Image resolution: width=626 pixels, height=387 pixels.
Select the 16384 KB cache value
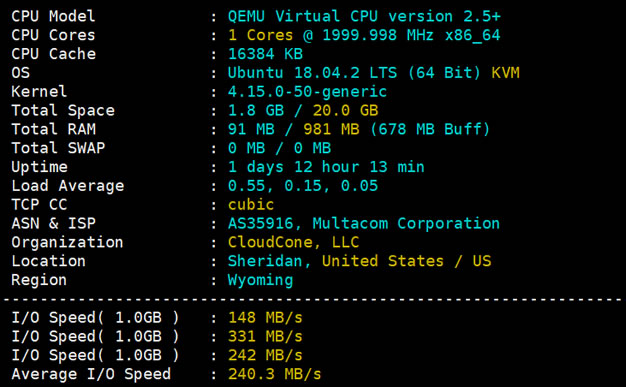265,54
